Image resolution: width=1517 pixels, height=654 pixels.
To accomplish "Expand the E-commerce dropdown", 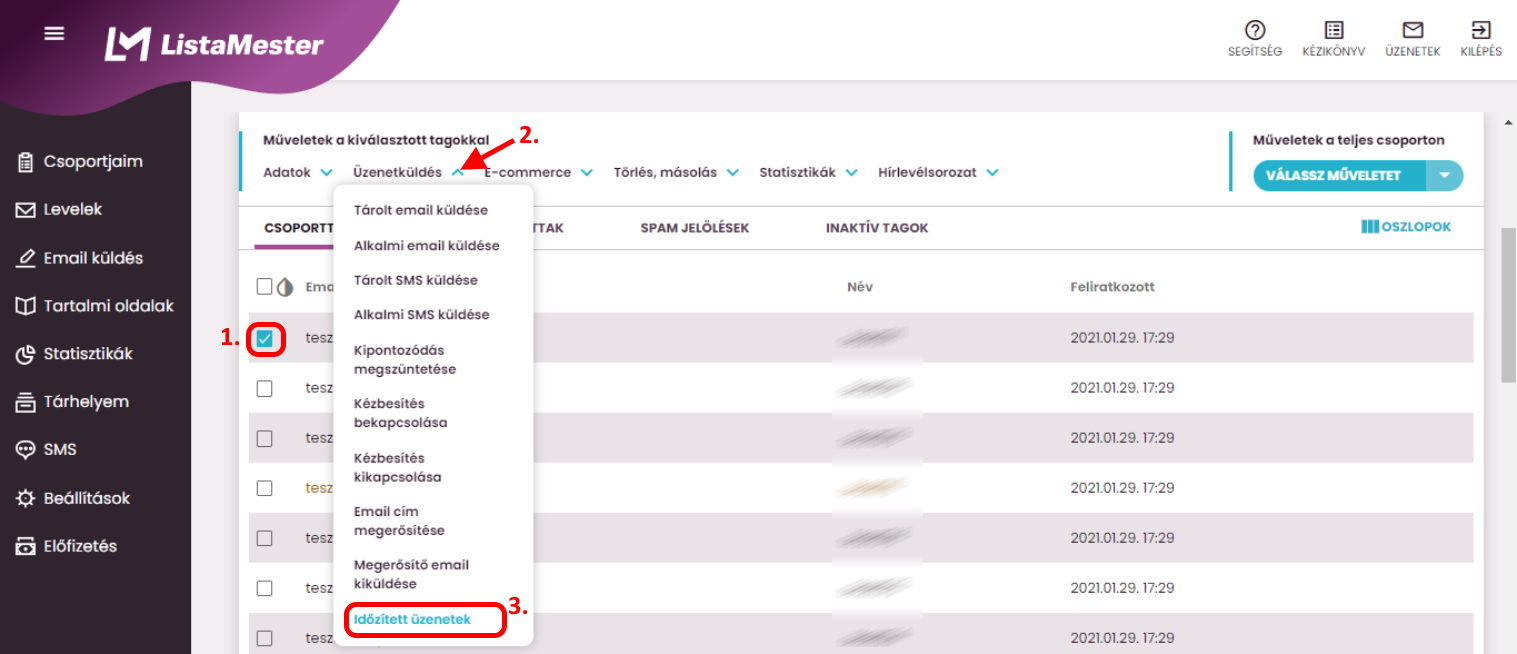I will click(538, 172).
